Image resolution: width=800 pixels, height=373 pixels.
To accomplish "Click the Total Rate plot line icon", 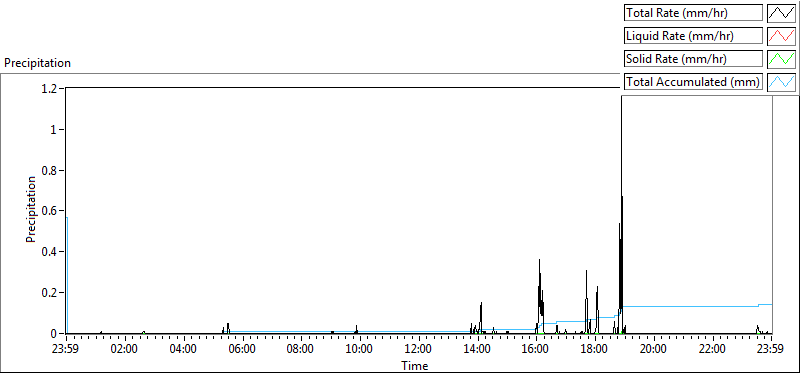I will 781,13.
